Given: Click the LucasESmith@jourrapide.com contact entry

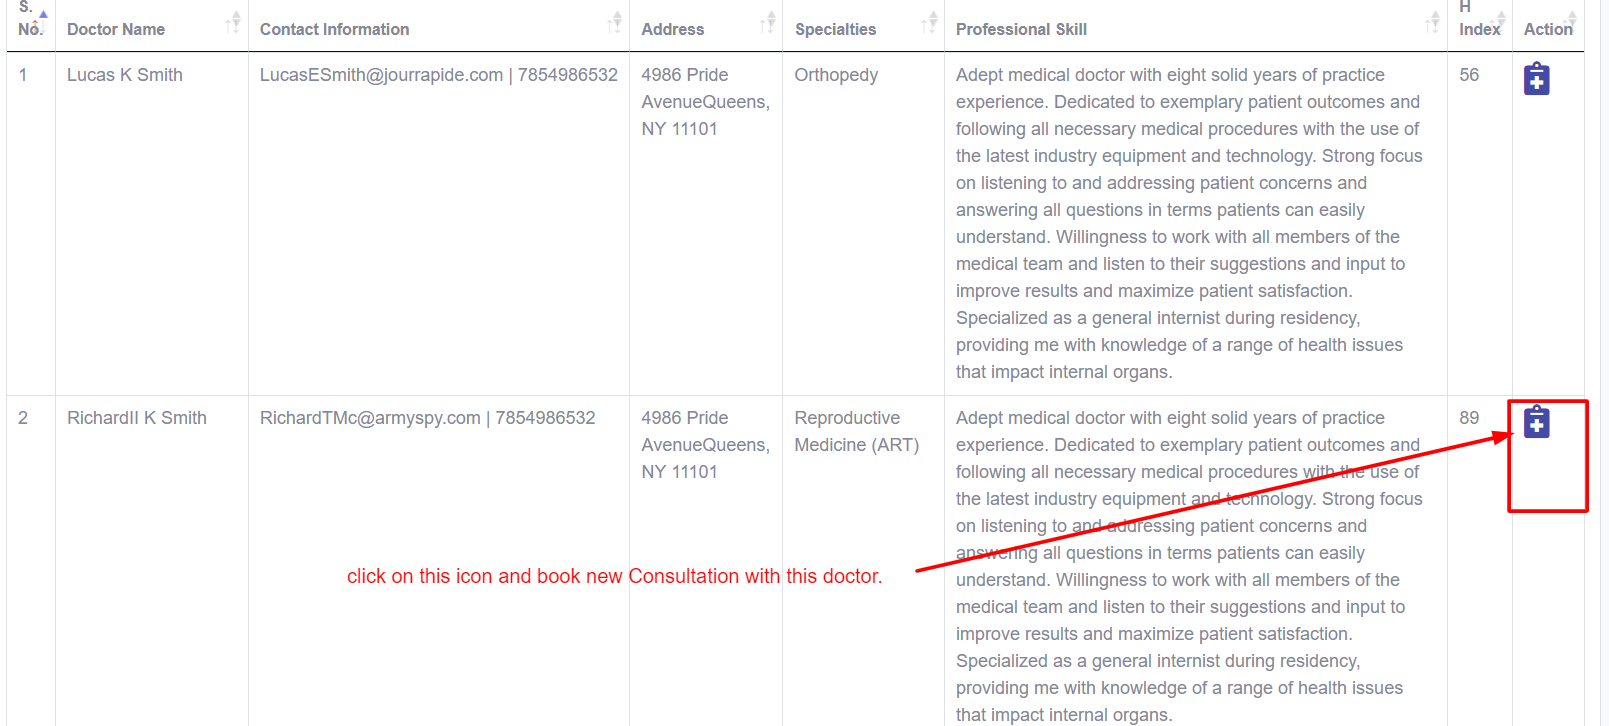Looking at the screenshot, I should (x=381, y=75).
